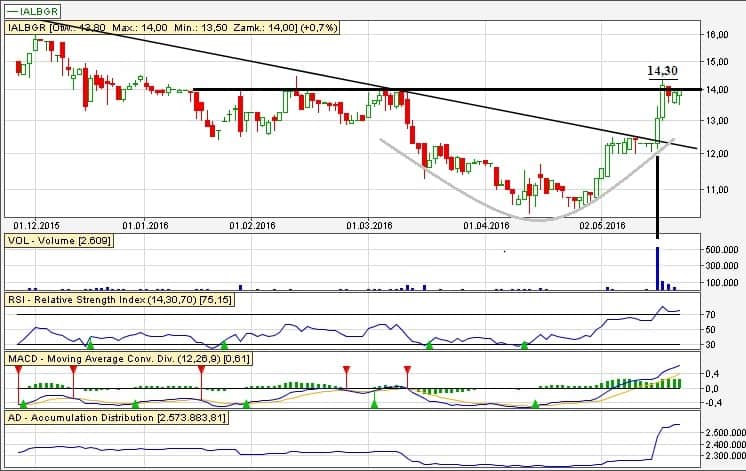Click the 01.03.2016 date on time axis

click(369, 226)
